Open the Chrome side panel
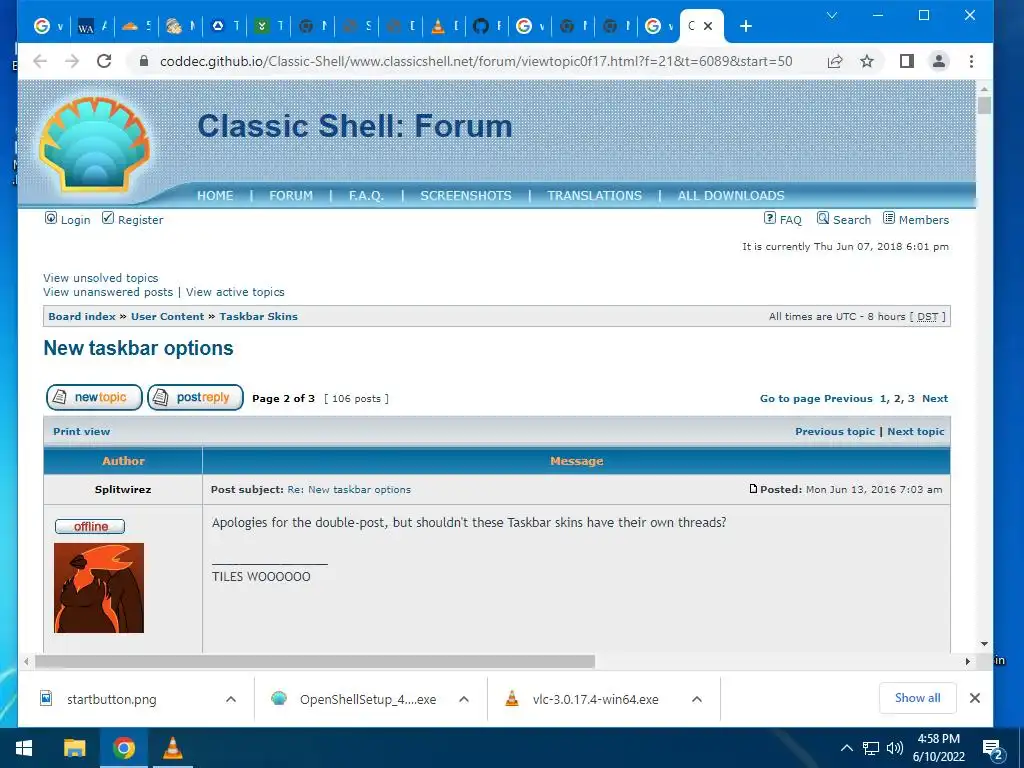The width and height of the screenshot is (1024, 768). [906, 61]
